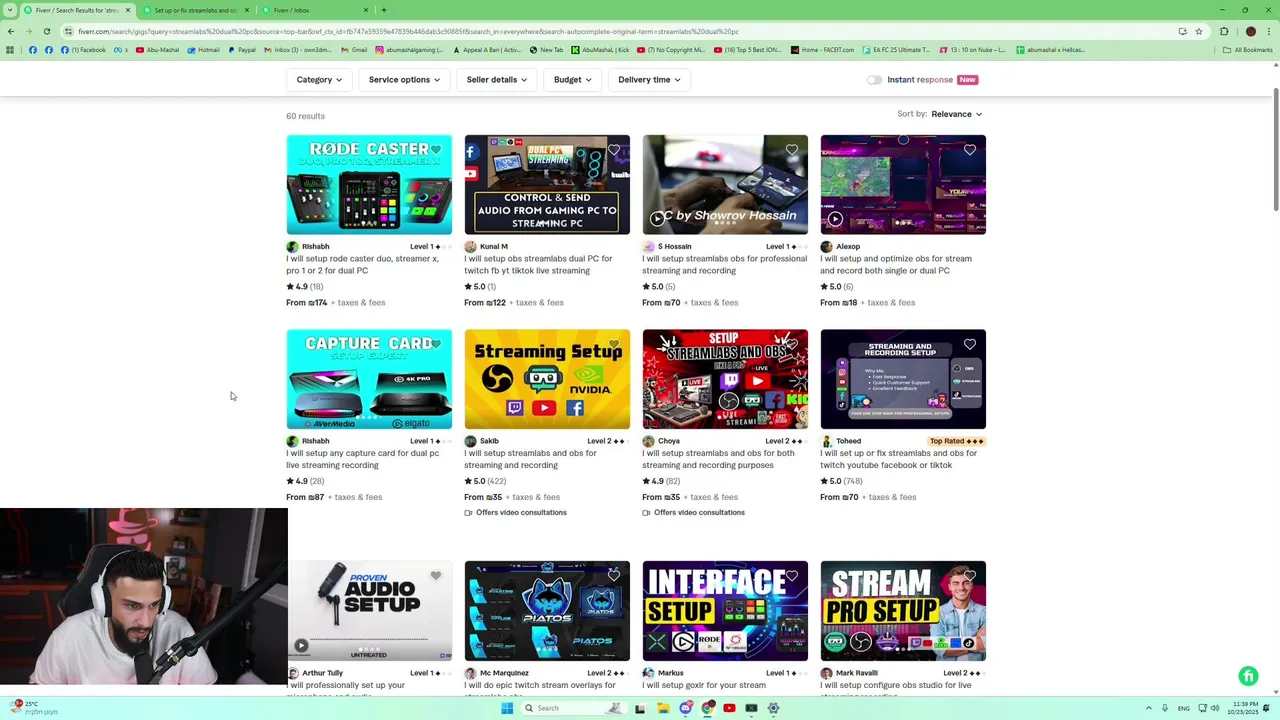
Task: Open the Paypal bookmark
Action: click(x=242, y=49)
